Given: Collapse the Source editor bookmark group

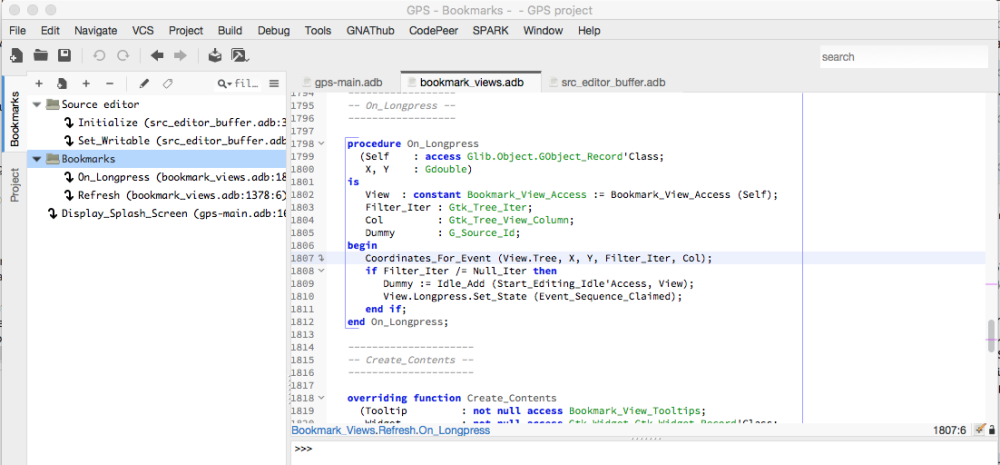Looking at the screenshot, I should coord(38,104).
